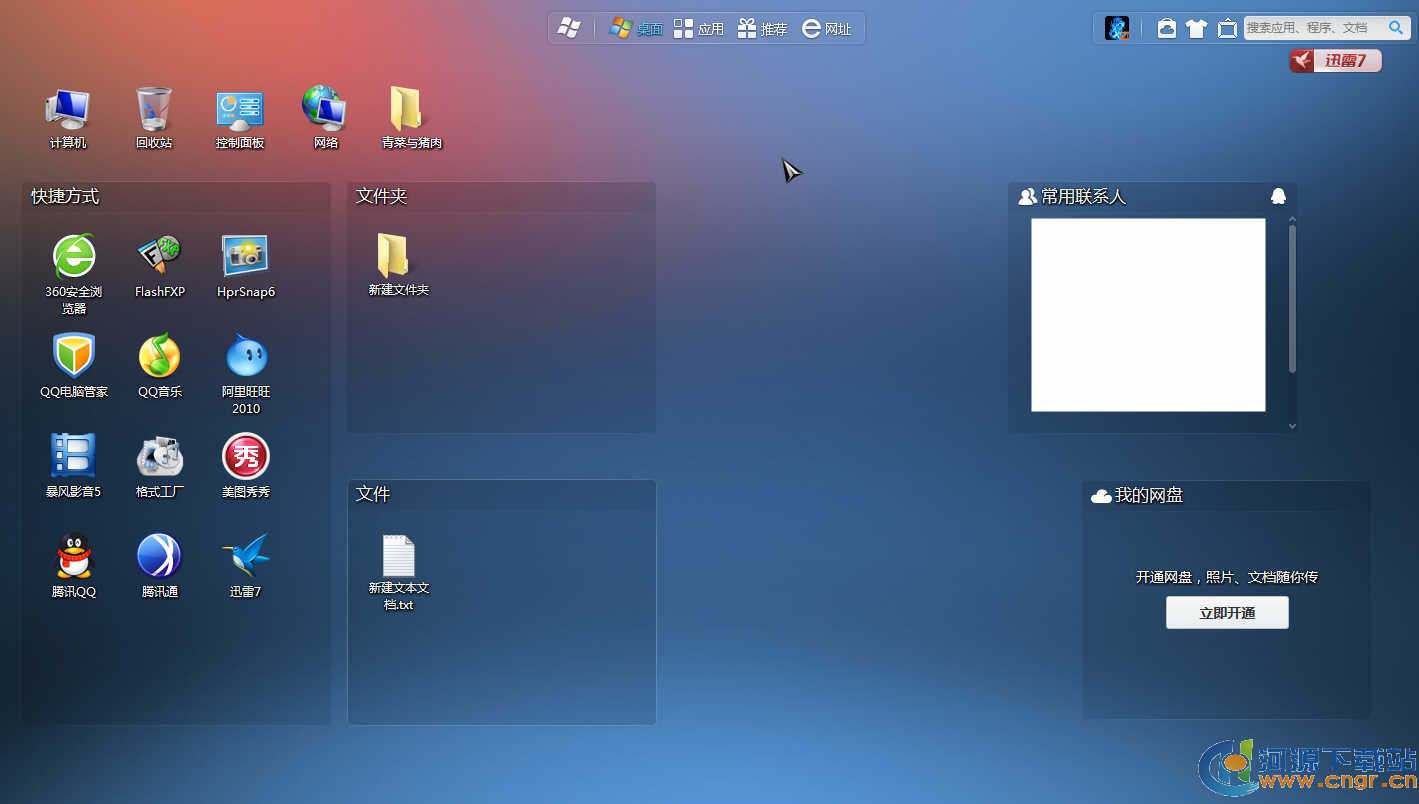Select the 新建文本文档.txt file
1419x804 pixels.
pyautogui.click(x=398, y=560)
